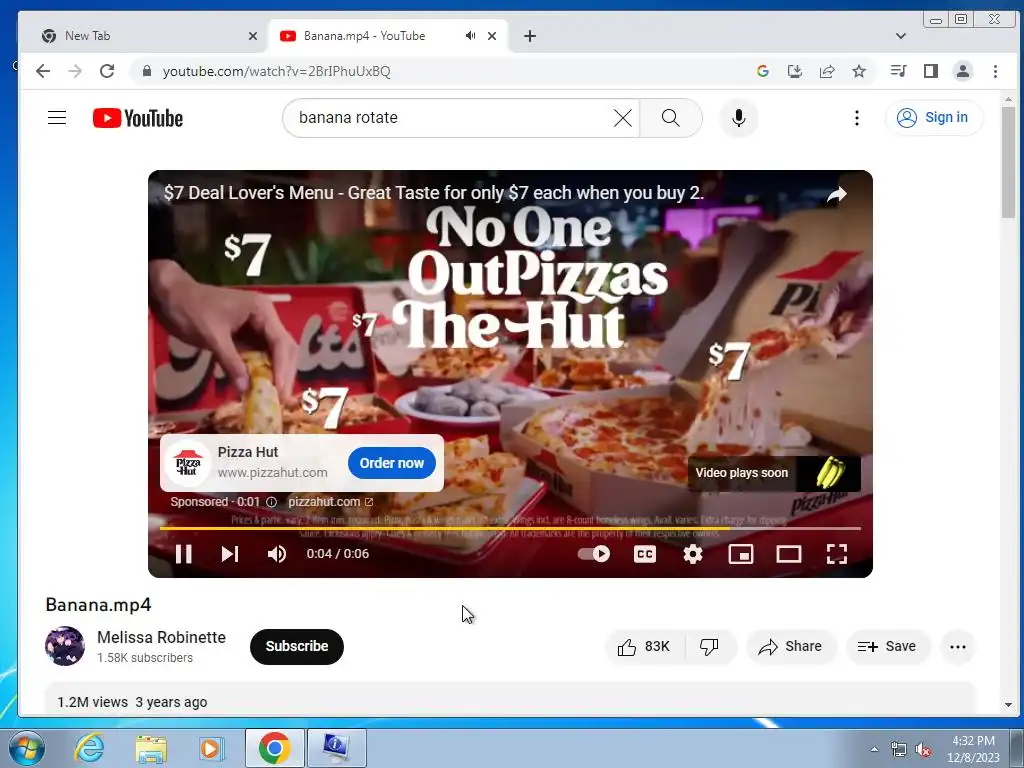Open the tab search dropdown chevron
Image resolution: width=1024 pixels, height=768 pixels.
(x=901, y=36)
